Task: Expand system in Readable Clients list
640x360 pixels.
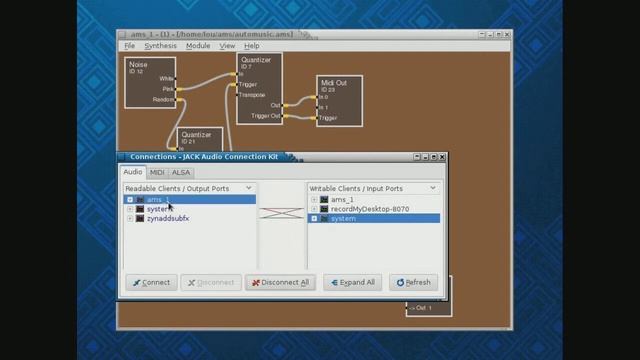Action: pos(130,209)
